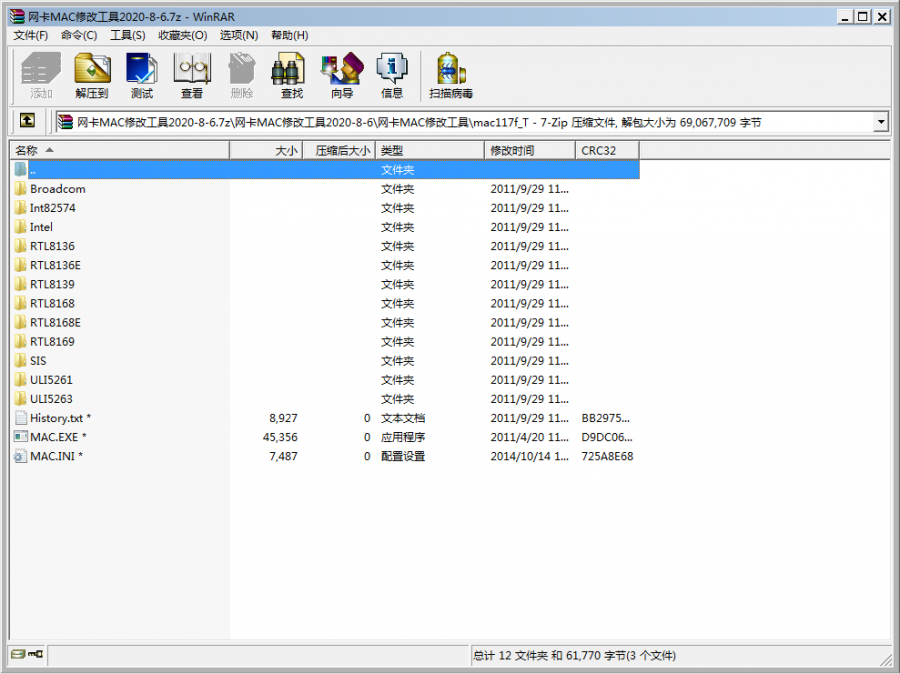Click the RTL8169 folder icon

[21, 342]
